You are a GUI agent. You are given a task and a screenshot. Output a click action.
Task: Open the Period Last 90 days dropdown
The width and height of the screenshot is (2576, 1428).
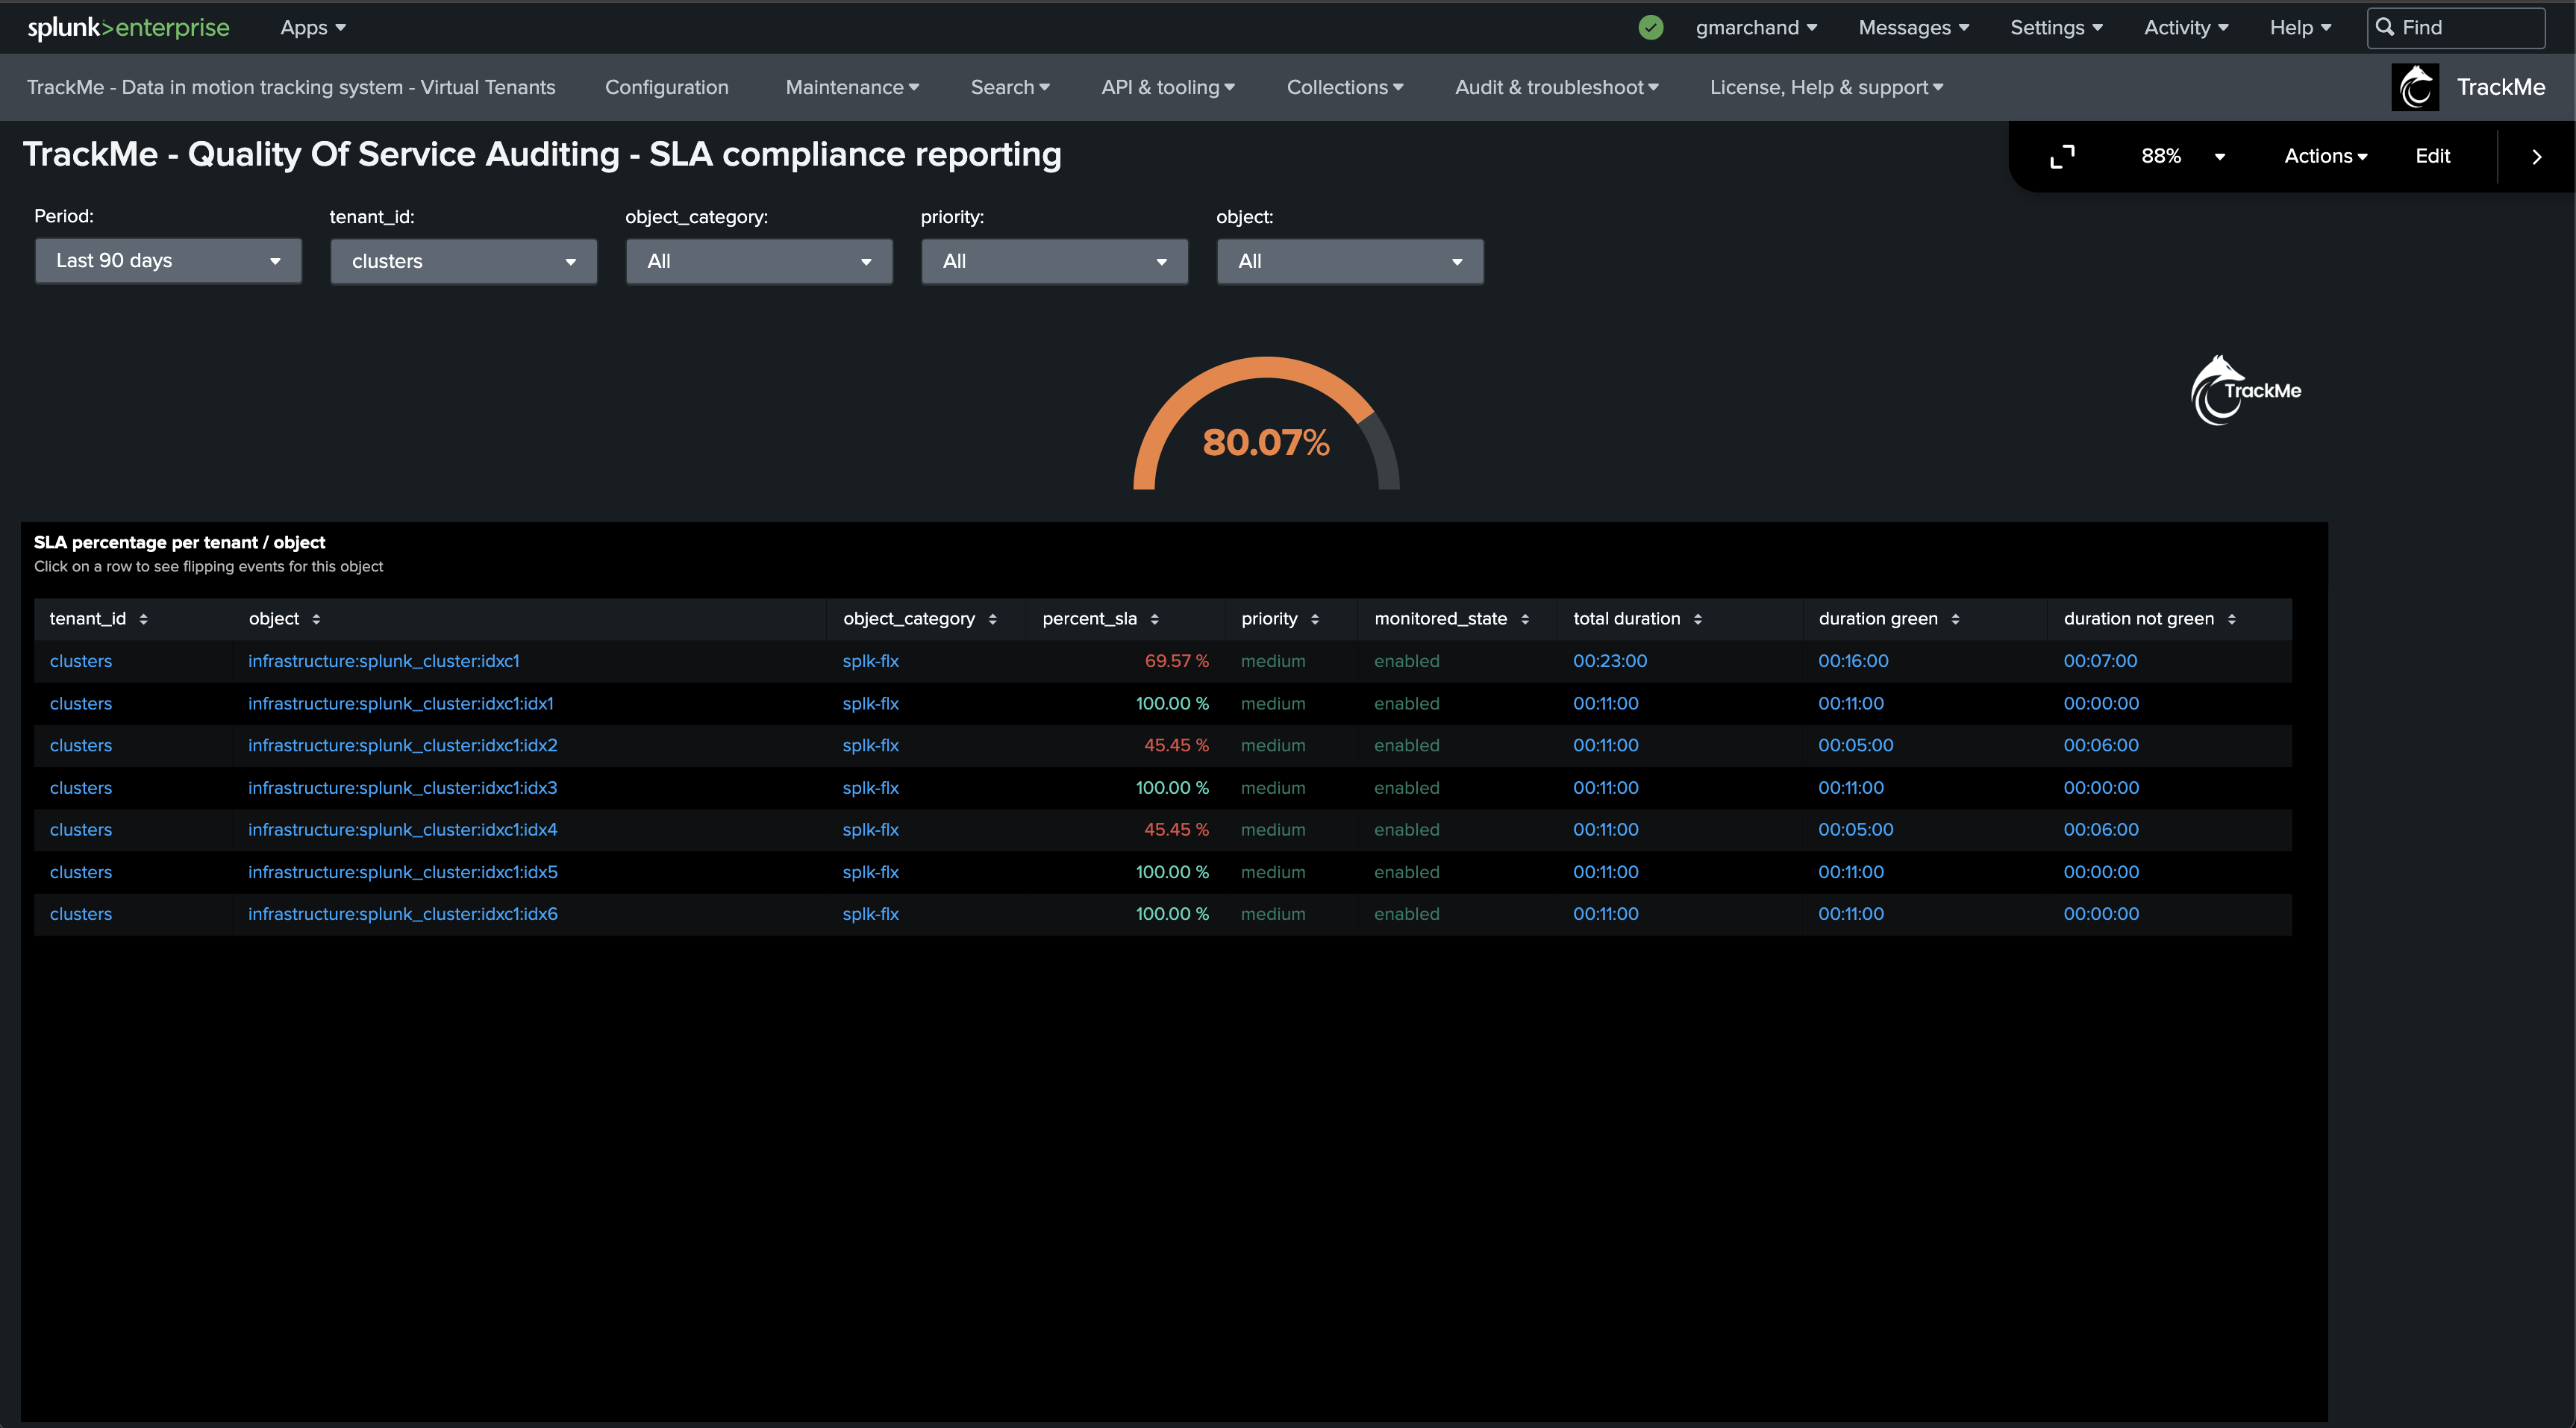168,261
